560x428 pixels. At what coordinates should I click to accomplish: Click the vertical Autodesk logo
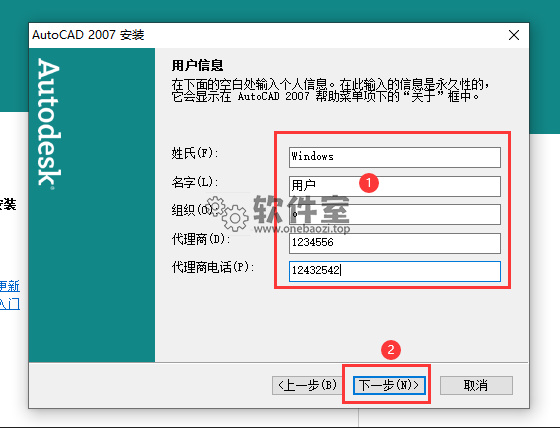pyautogui.click(x=49, y=123)
